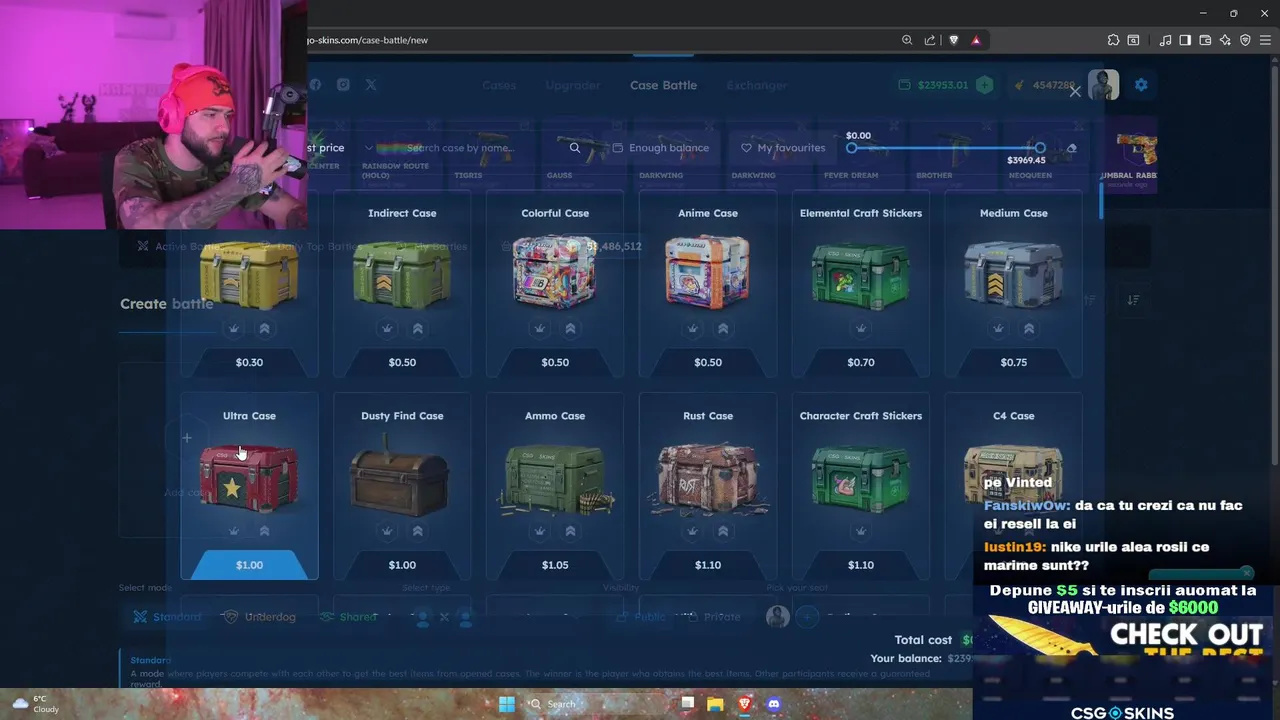Open File Explorer from the taskbar

point(715,704)
